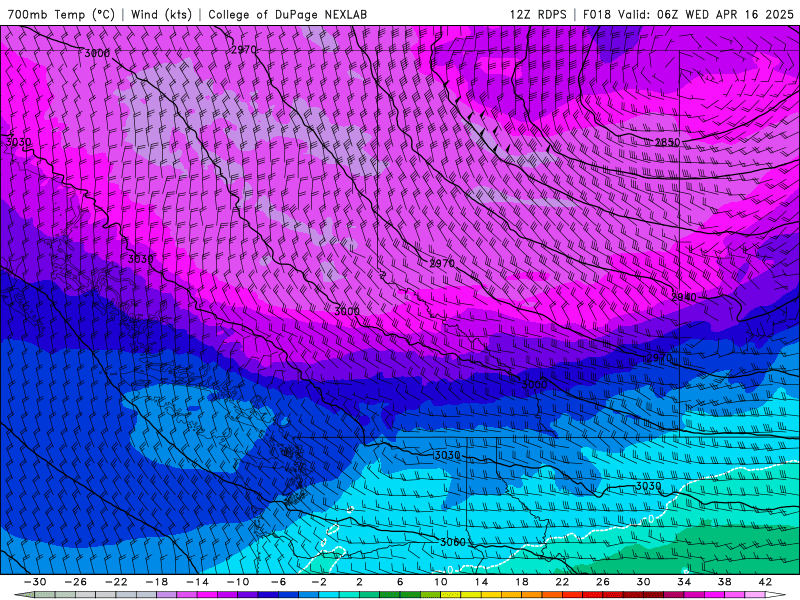Image resolution: width=800 pixels, height=600 pixels.
Task: Click the 3060 height contour label
Action: (453, 542)
